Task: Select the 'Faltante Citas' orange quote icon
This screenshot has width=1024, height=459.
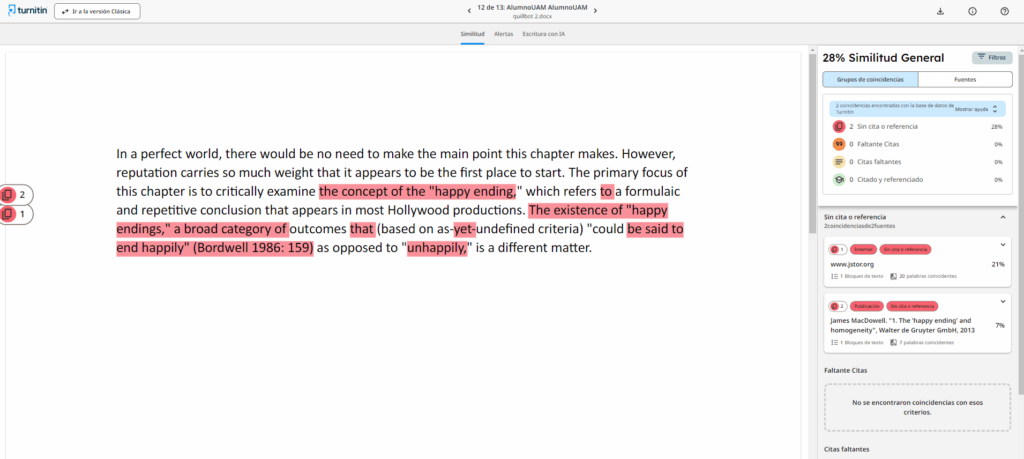Action: pos(838,144)
